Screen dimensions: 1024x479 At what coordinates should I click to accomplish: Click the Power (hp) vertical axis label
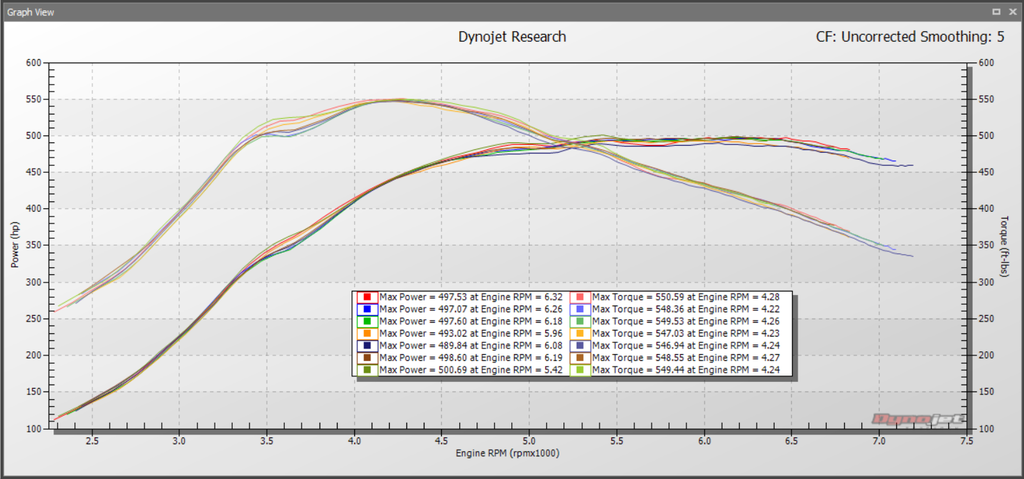15,245
